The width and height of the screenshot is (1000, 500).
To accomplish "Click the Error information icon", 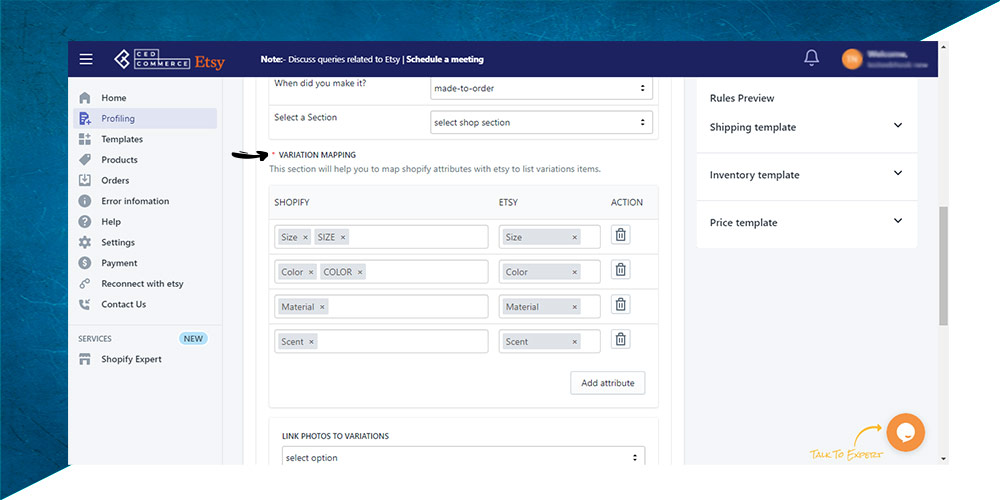I will coord(85,201).
